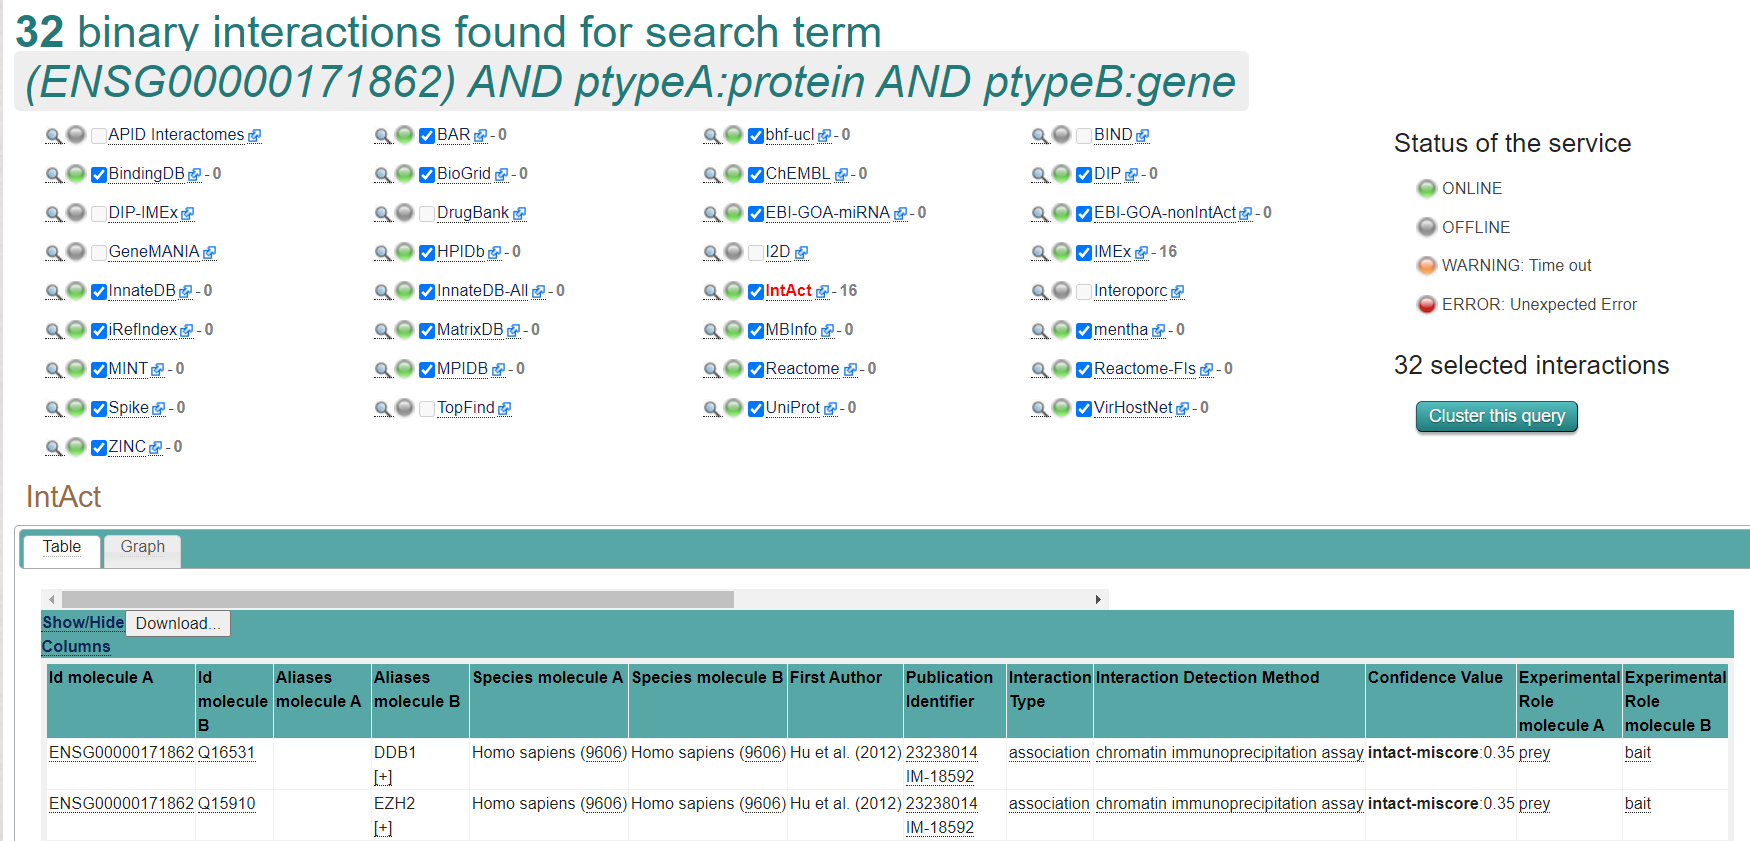Screen dimensions: 1750x841
Task: Click the magnifier icon beside VirHostNet
Action: coord(1040,408)
